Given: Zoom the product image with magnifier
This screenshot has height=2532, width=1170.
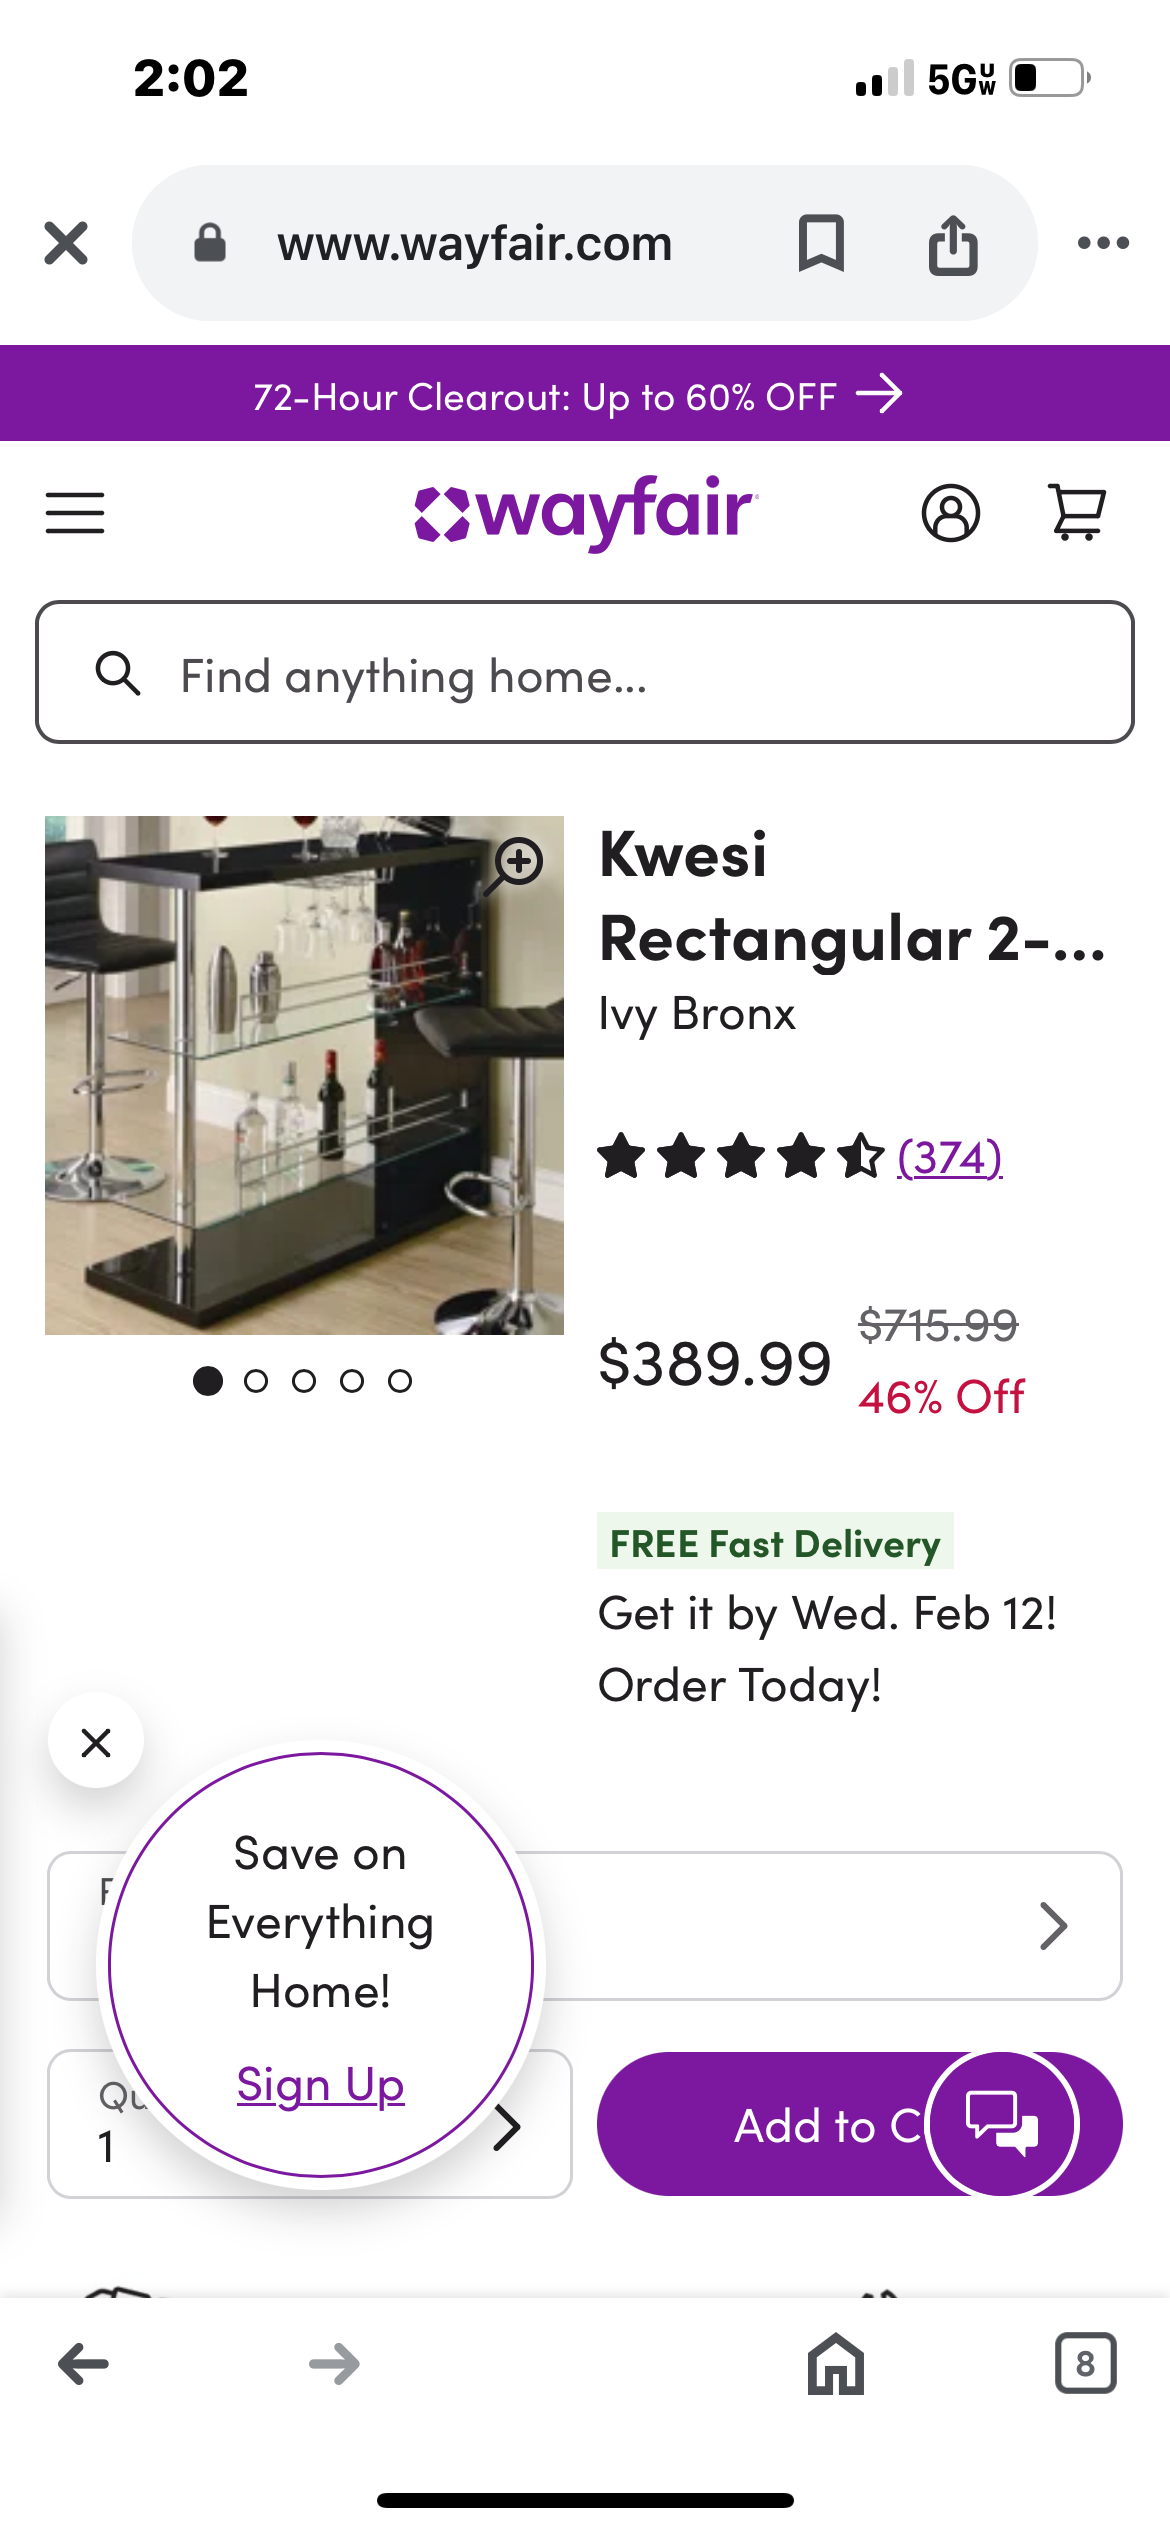Looking at the screenshot, I should click(517, 863).
